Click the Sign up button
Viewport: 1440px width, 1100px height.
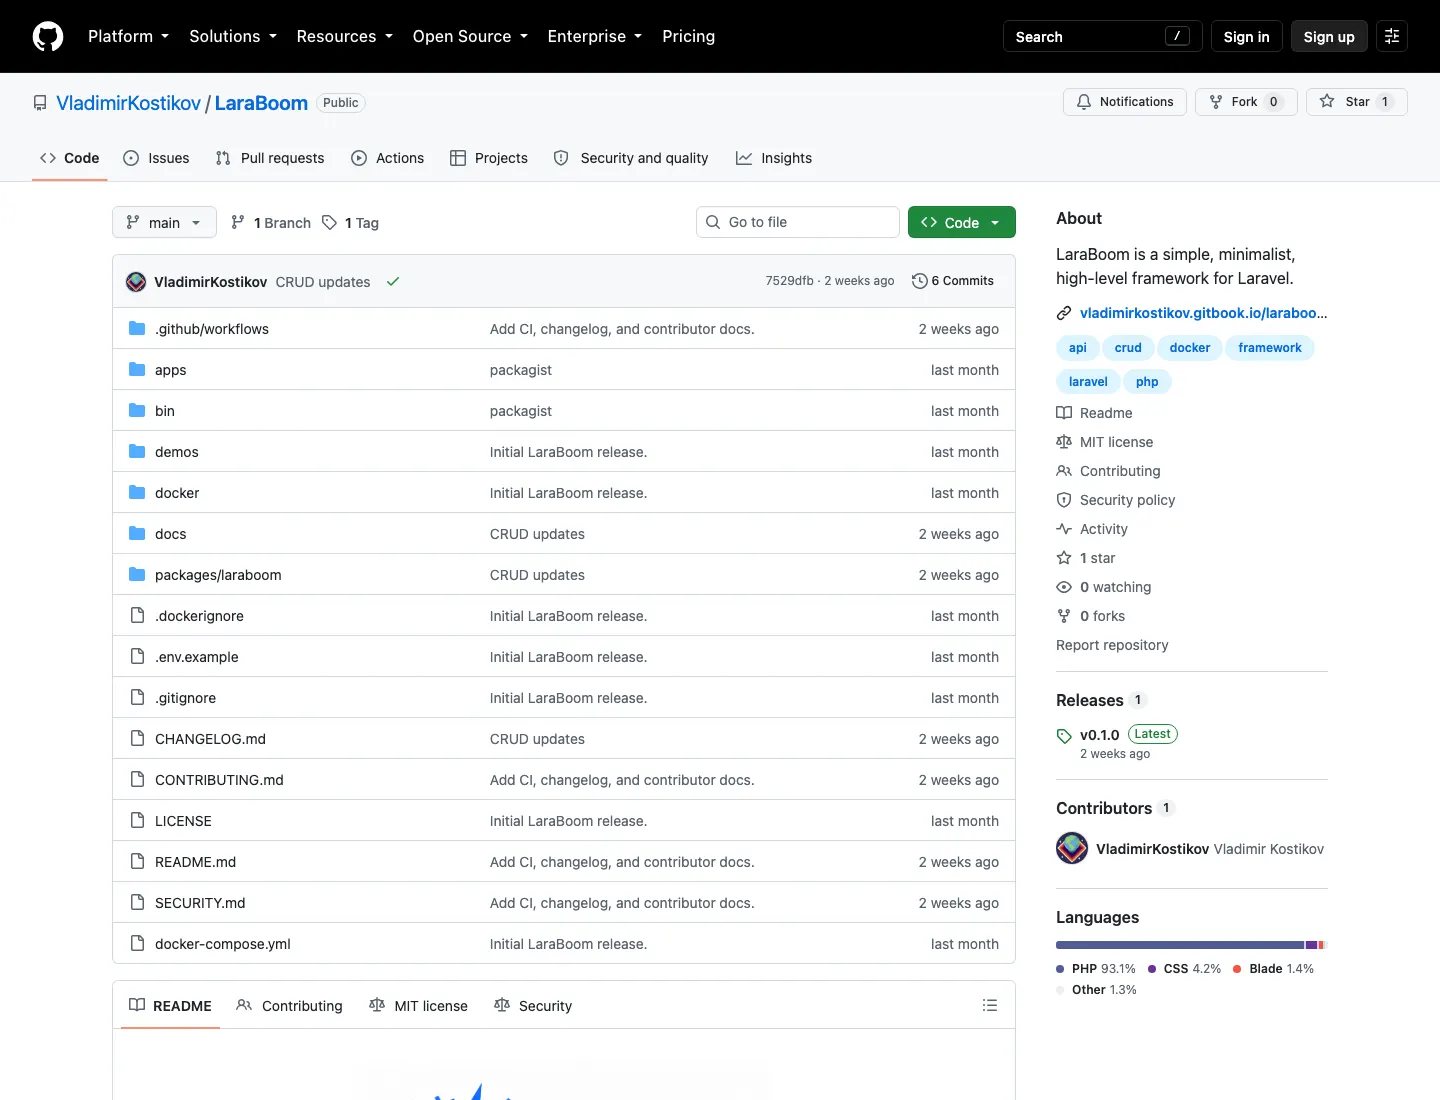pos(1329,36)
